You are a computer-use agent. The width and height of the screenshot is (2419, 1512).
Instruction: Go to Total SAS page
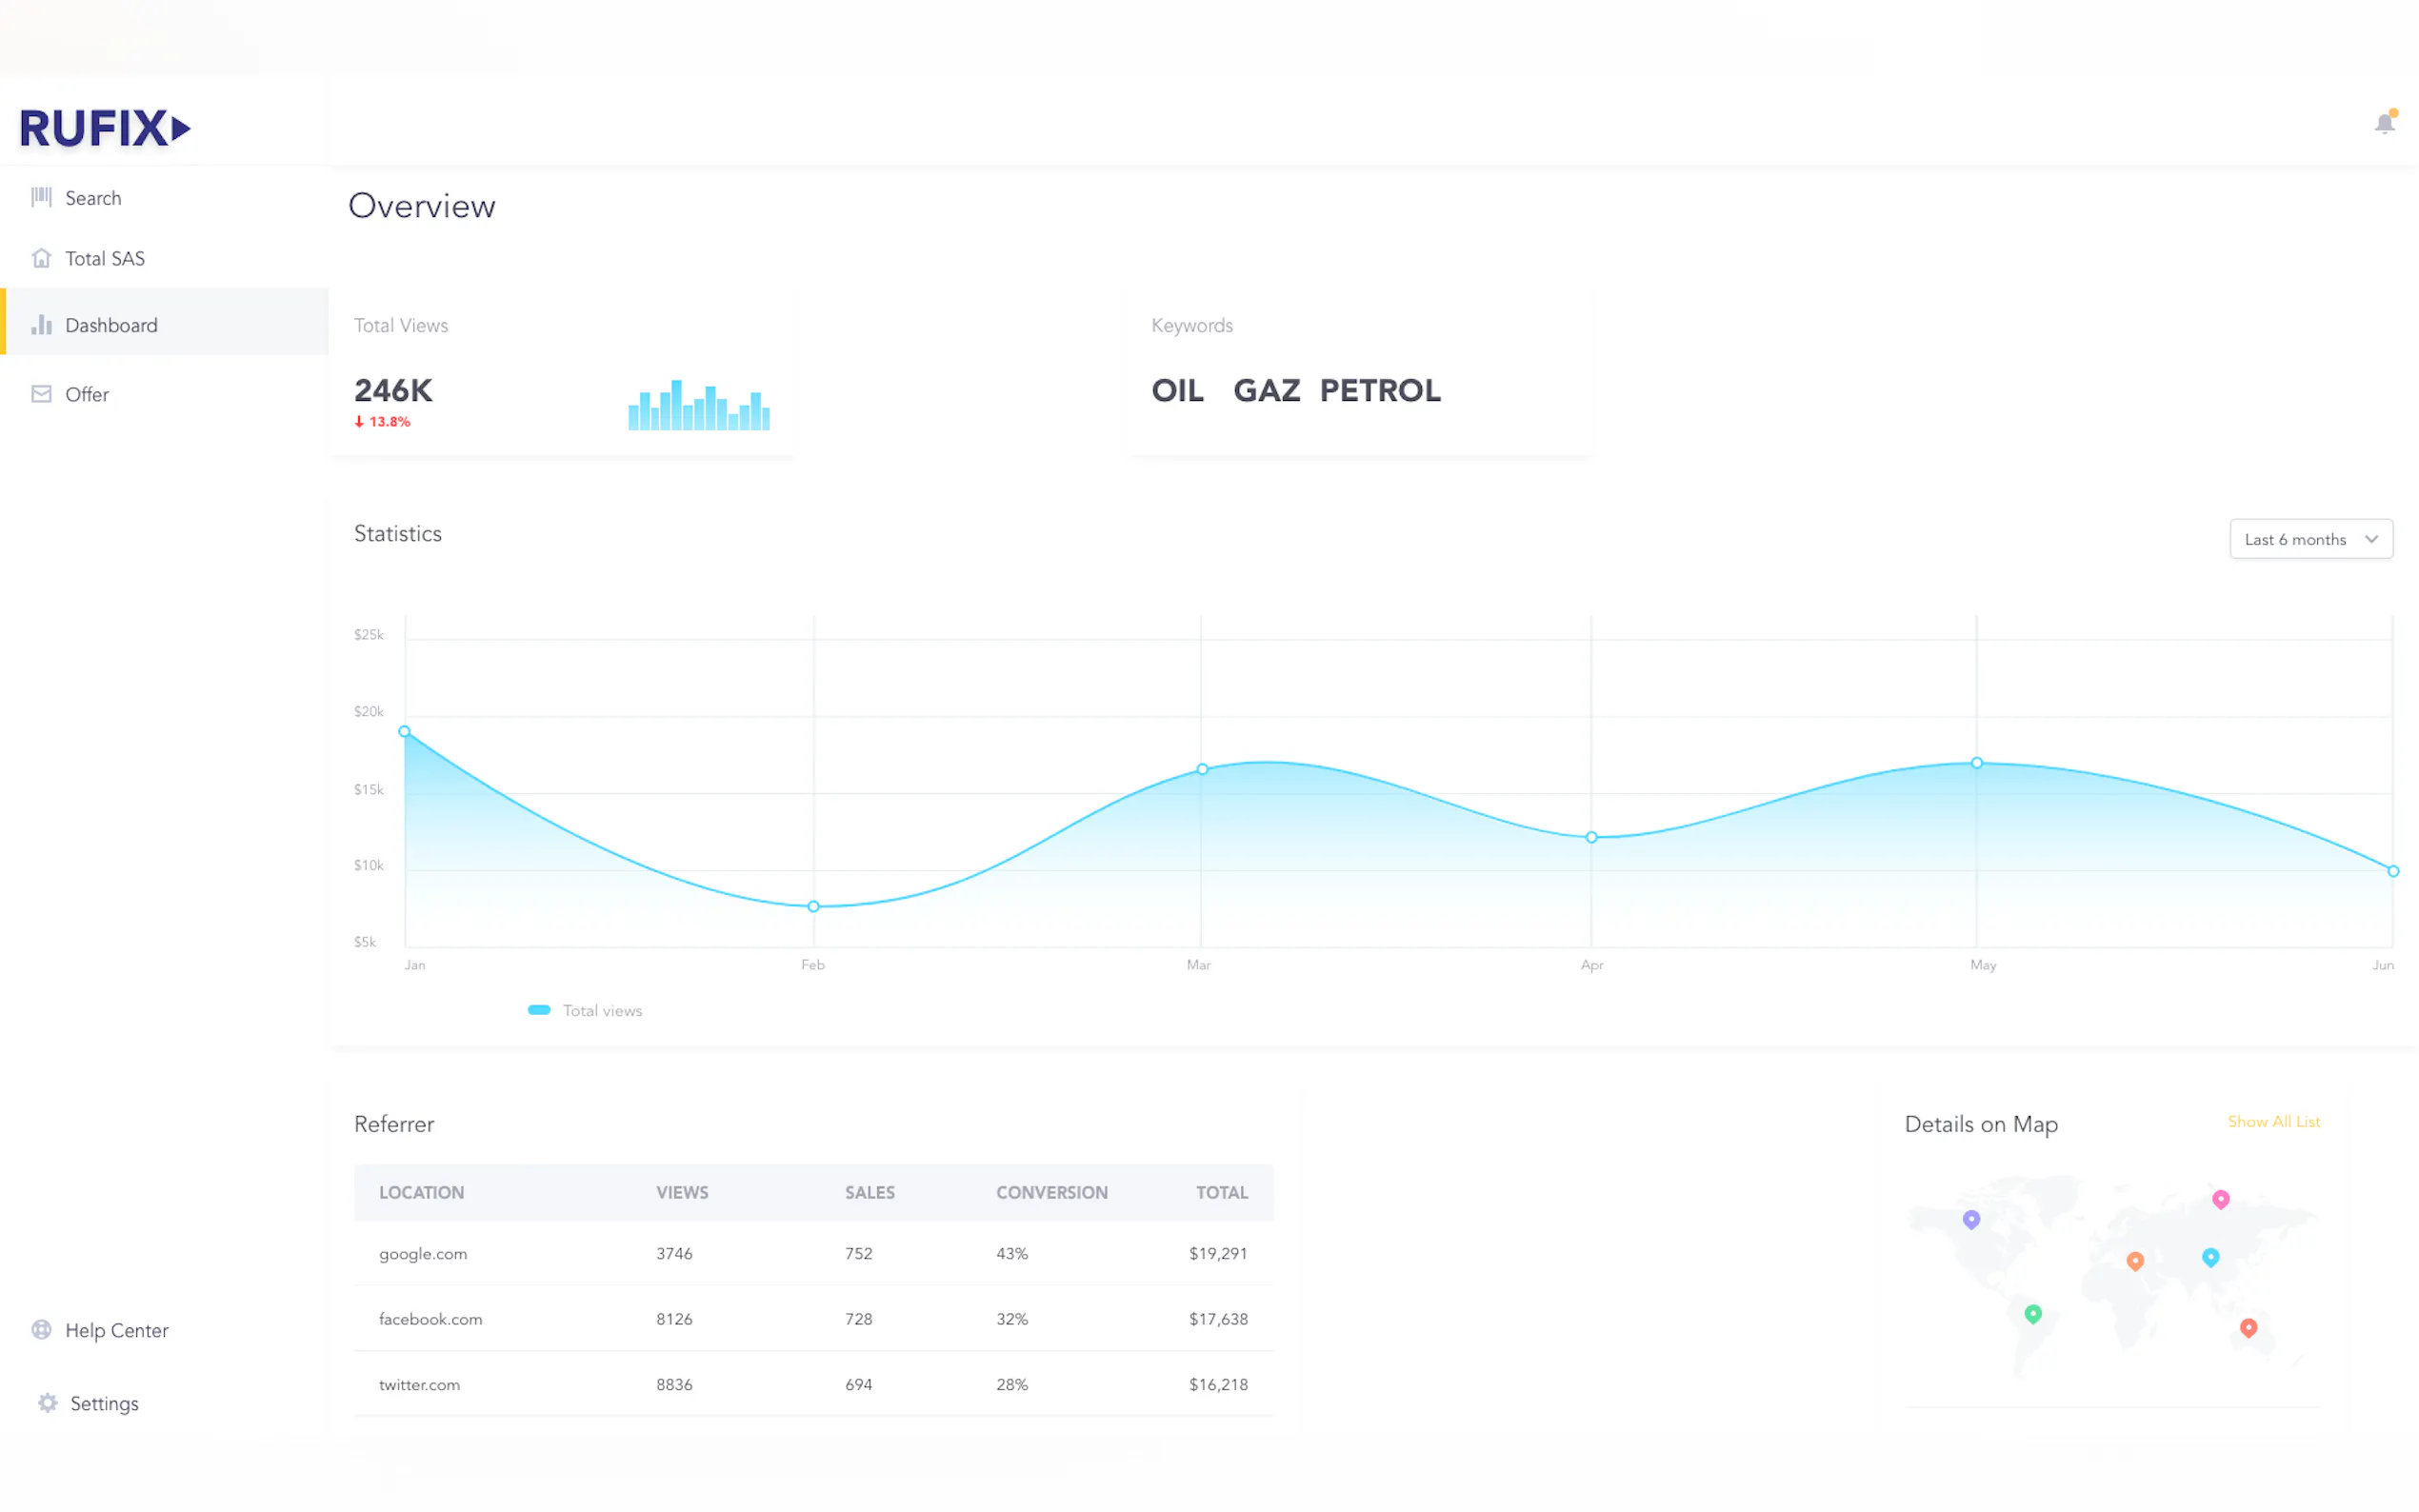click(105, 258)
